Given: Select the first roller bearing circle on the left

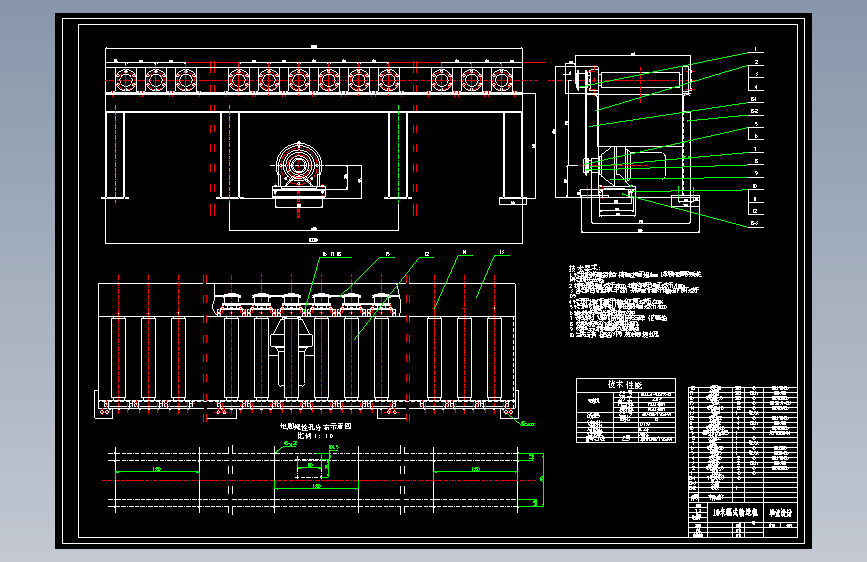Looking at the screenshot, I should 126,80.
